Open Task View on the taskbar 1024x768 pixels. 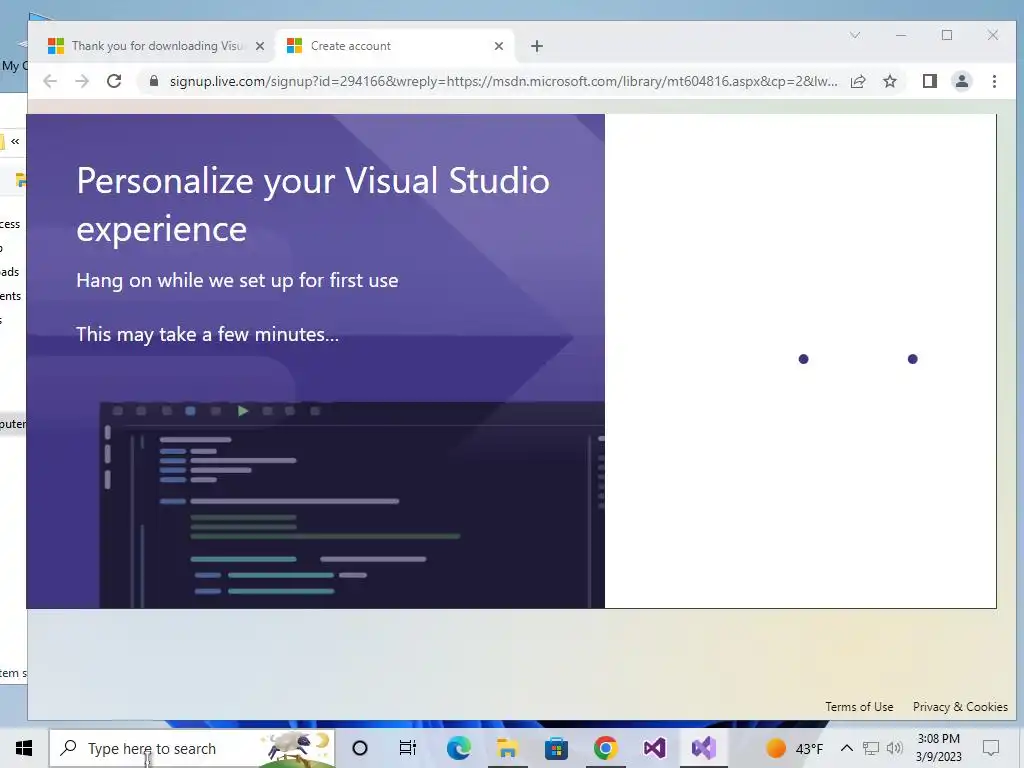tap(408, 748)
